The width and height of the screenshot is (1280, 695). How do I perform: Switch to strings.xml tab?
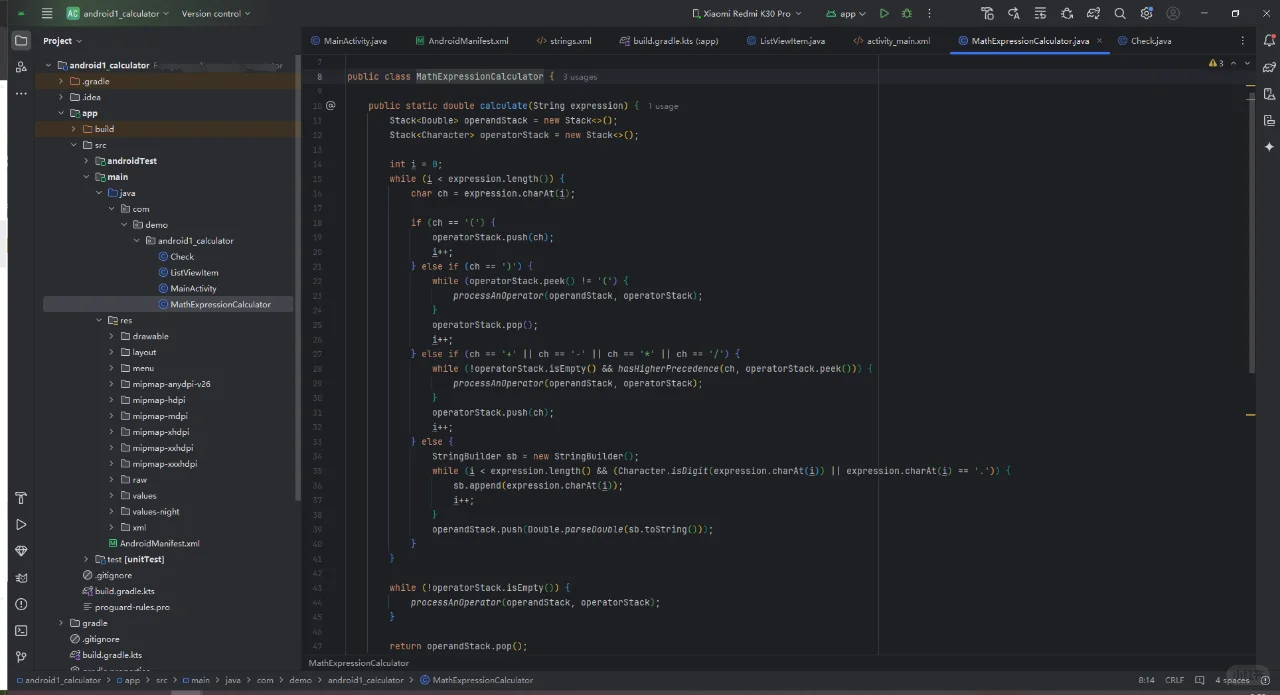[564, 41]
